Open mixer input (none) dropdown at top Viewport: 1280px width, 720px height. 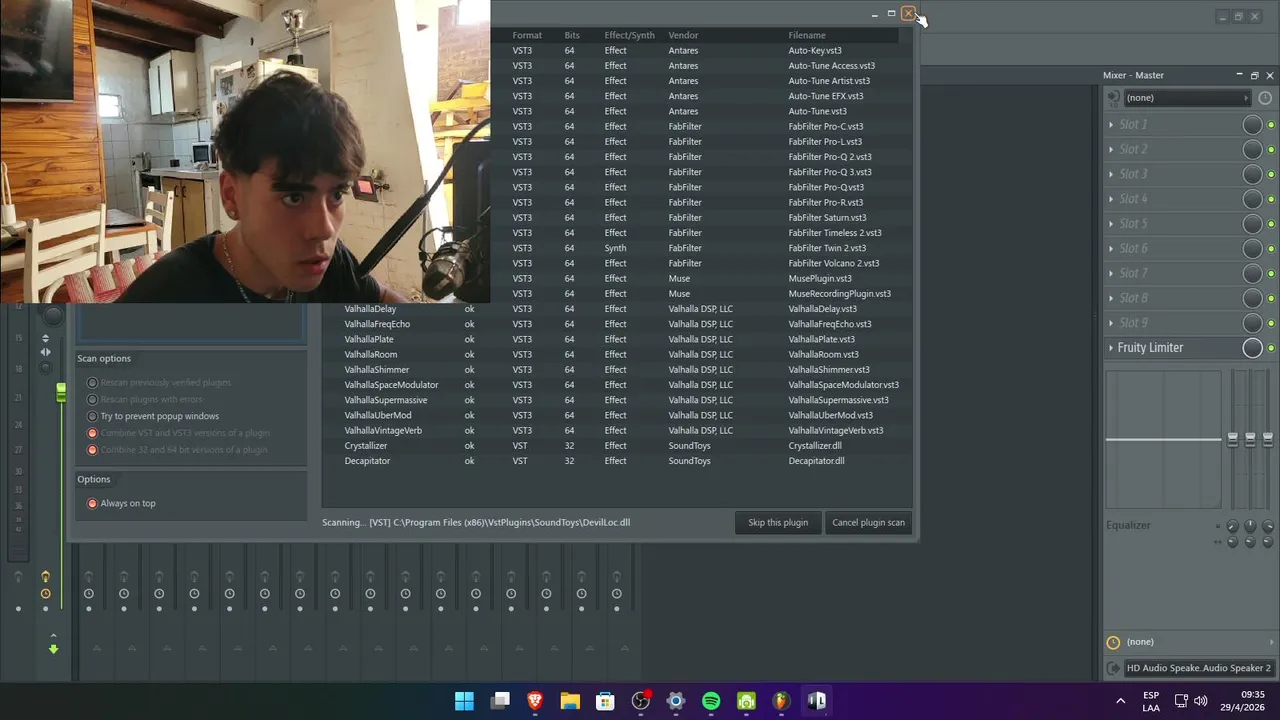1186,97
